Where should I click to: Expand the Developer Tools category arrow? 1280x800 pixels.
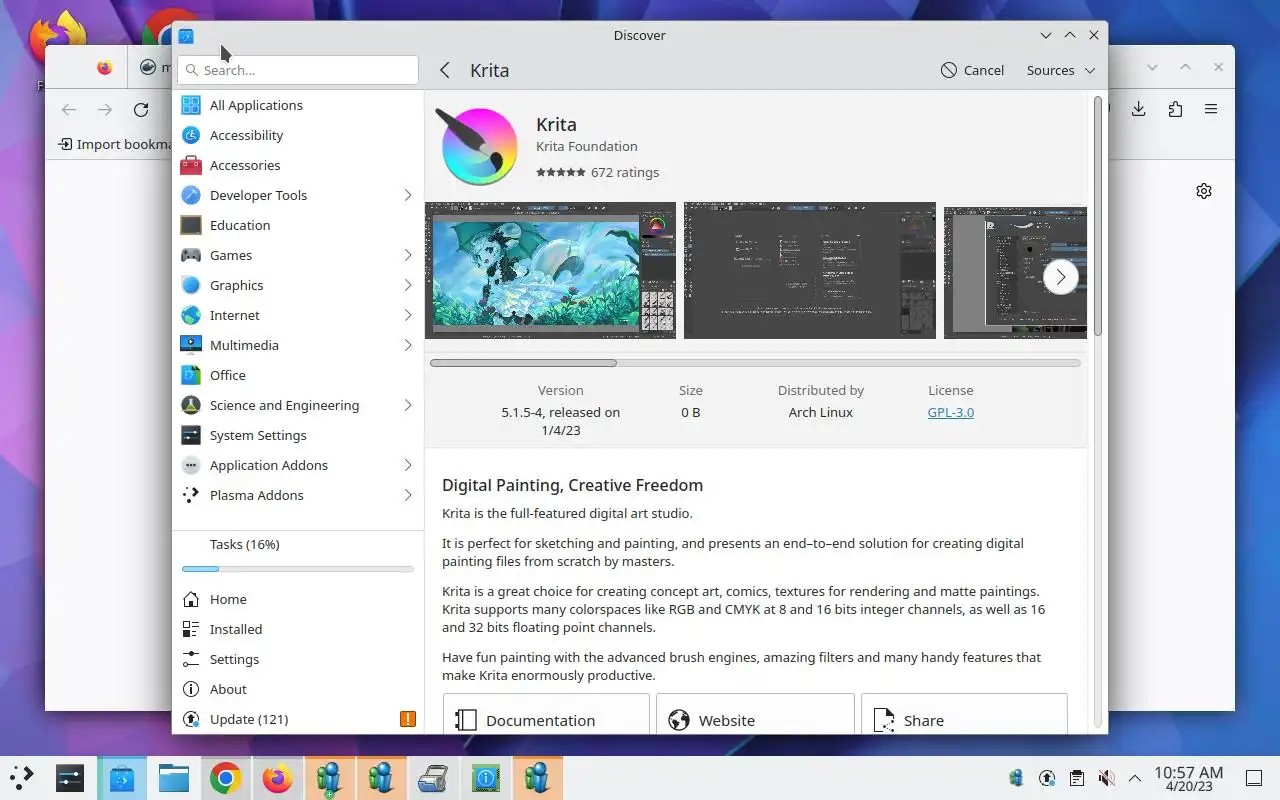(x=408, y=195)
